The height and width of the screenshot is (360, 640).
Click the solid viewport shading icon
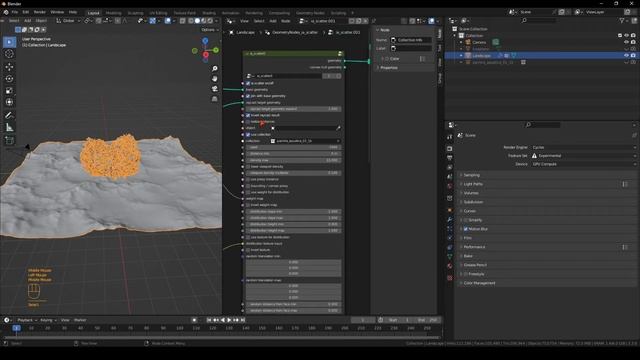(198, 21)
